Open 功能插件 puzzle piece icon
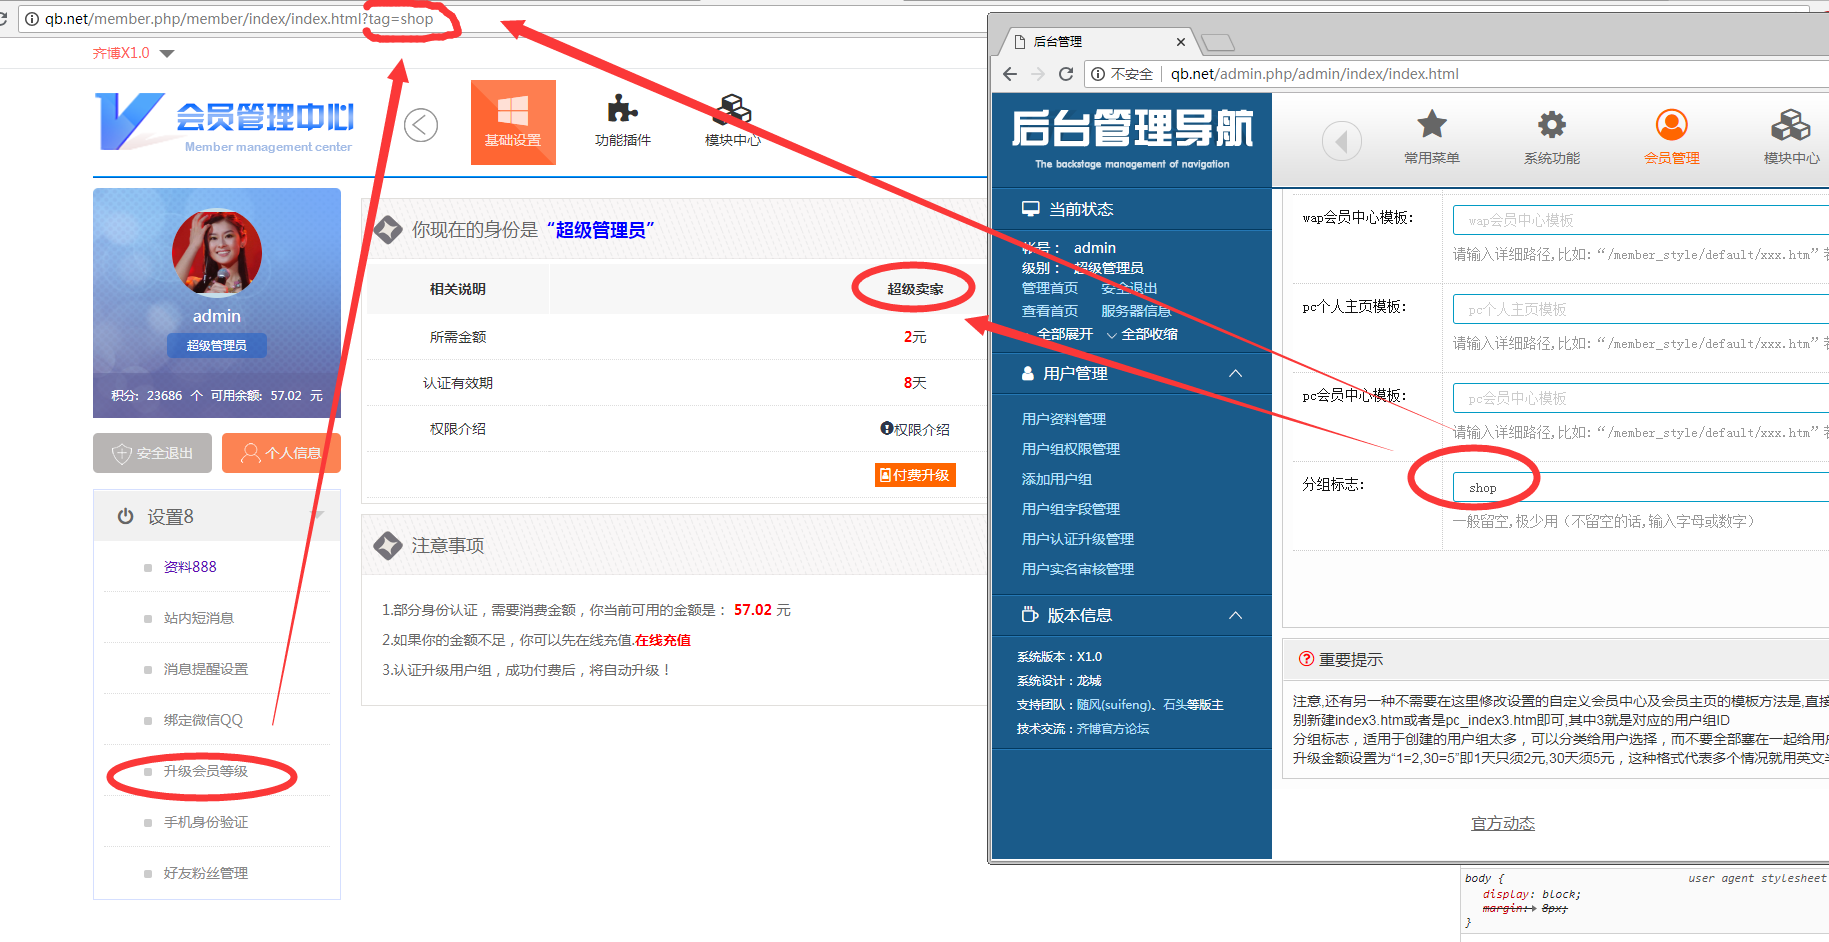The image size is (1829, 942). click(622, 110)
